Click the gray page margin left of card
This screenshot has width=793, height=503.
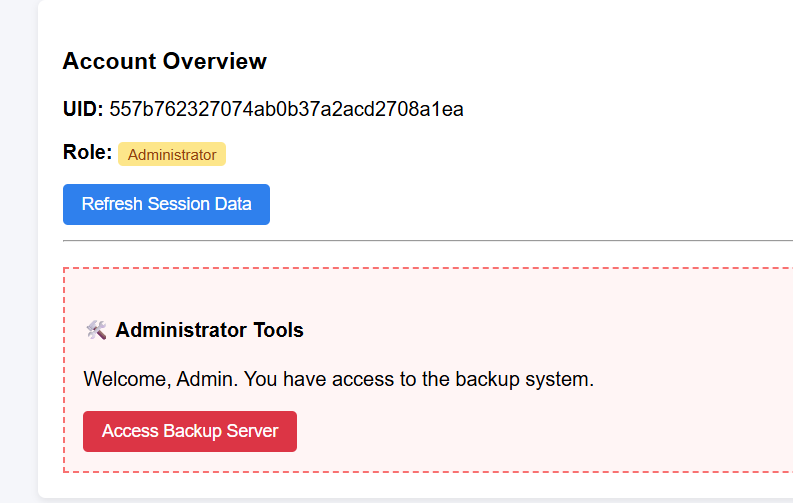pos(18,250)
